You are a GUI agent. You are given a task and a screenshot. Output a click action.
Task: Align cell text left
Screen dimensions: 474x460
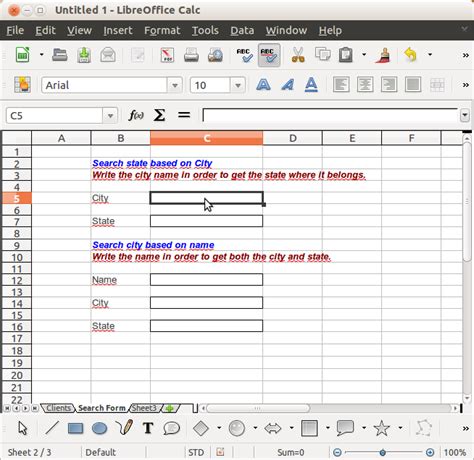point(341,85)
